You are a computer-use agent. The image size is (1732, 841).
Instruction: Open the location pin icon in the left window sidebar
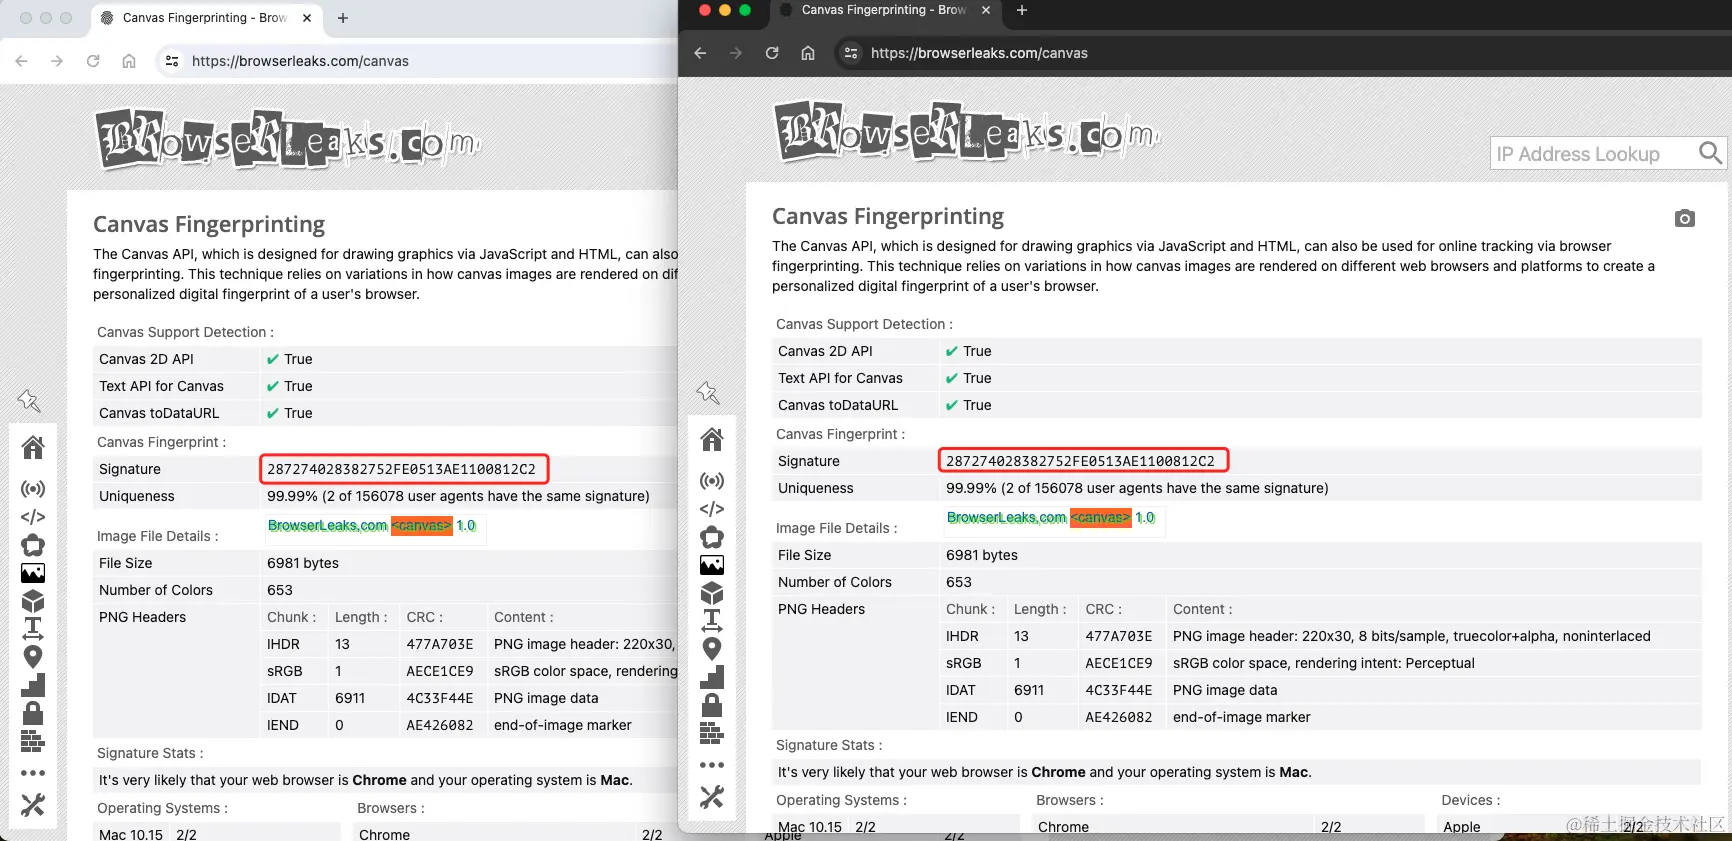pos(33,657)
